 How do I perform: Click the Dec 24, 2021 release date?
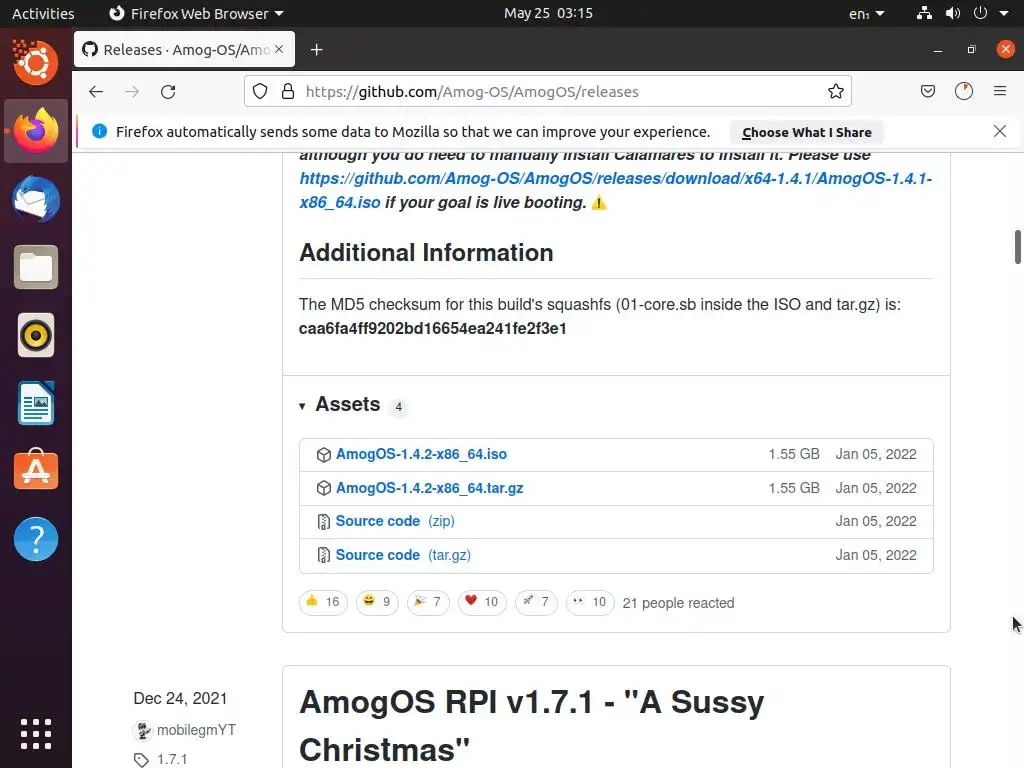[180, 698]
